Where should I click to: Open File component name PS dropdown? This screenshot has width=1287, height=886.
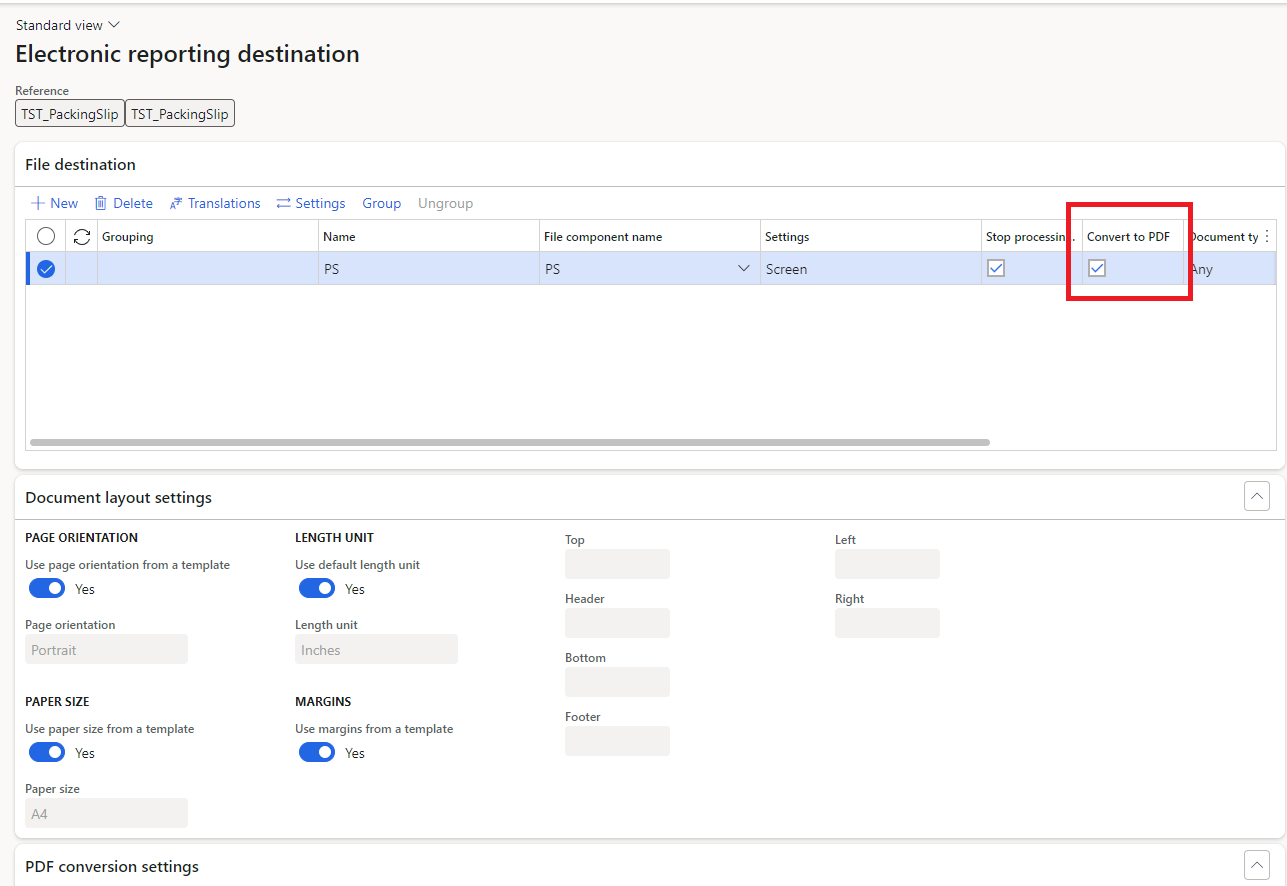(x=743, y=268)
